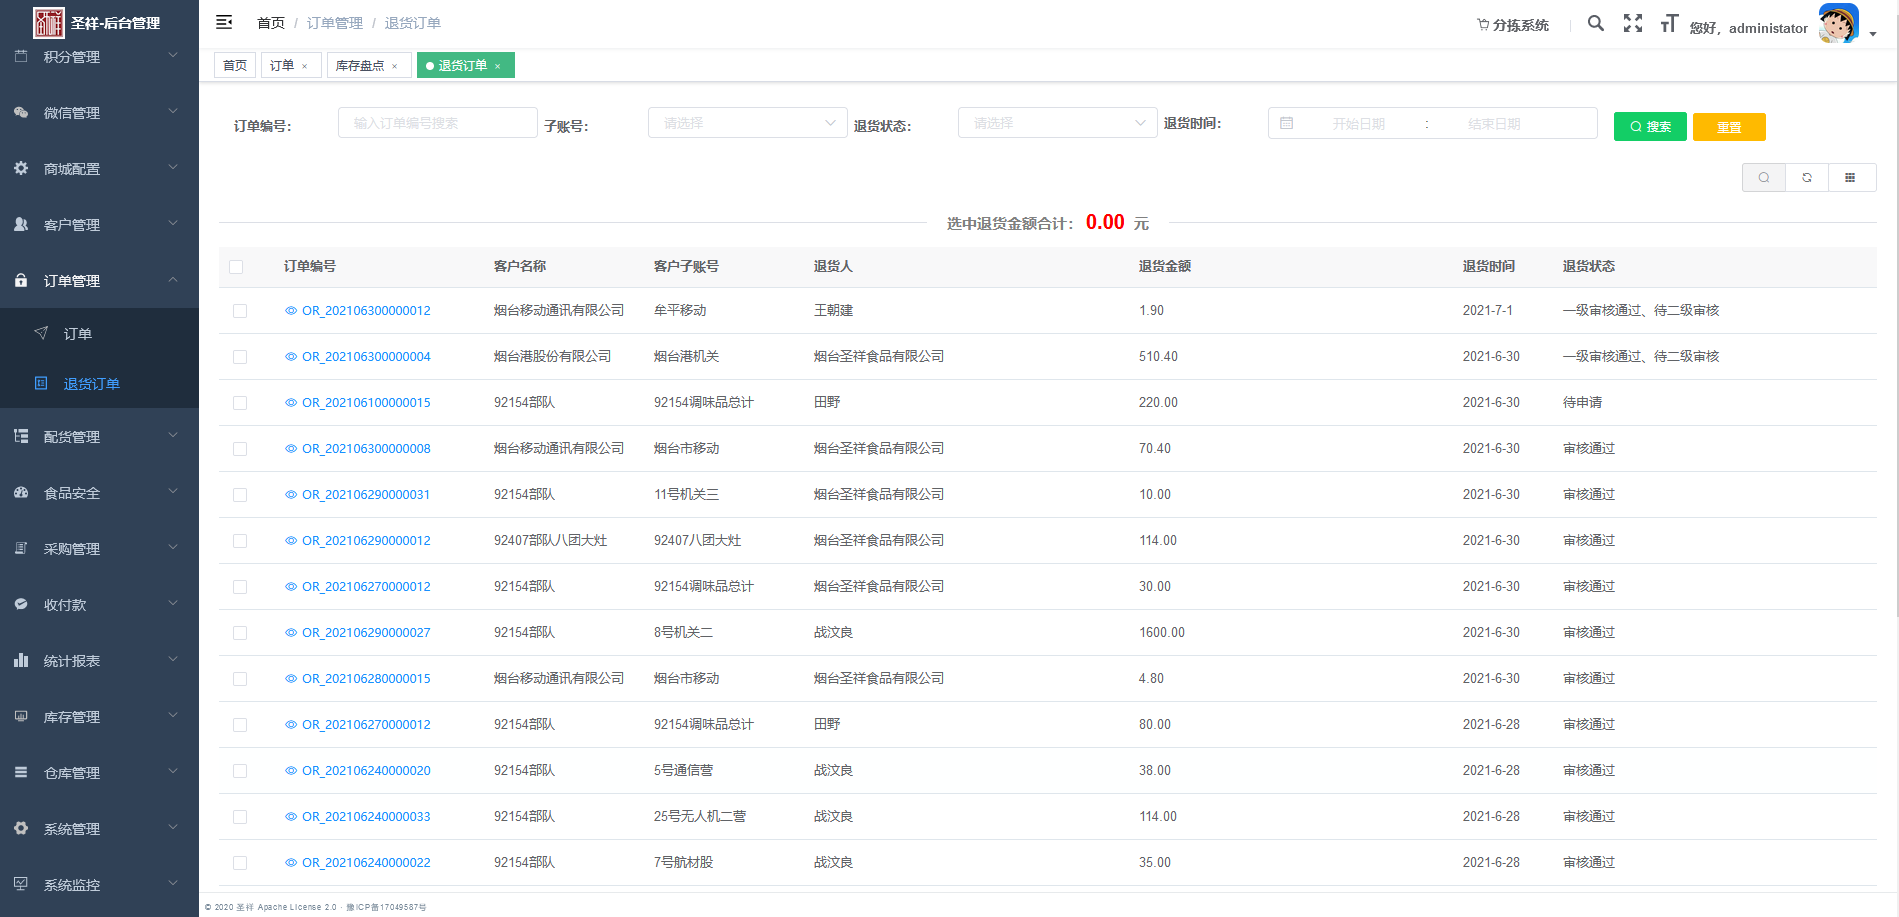Open the global search magnifier icon

click(1596, 23)
